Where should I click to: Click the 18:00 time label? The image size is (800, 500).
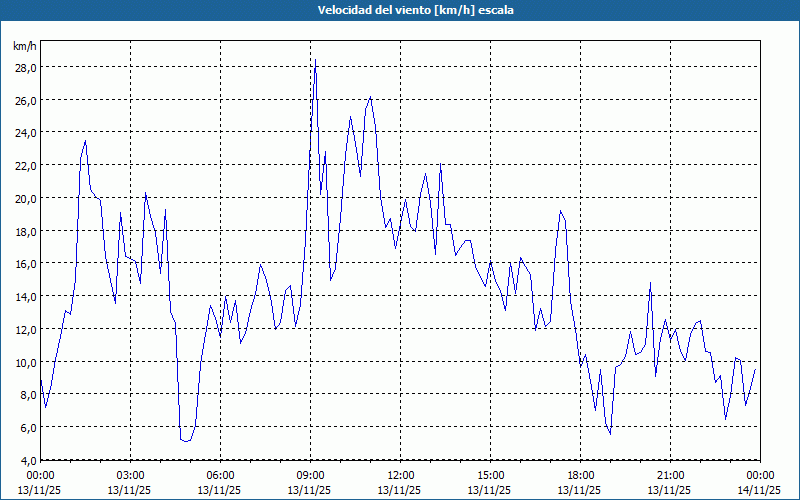coord(580,475)
